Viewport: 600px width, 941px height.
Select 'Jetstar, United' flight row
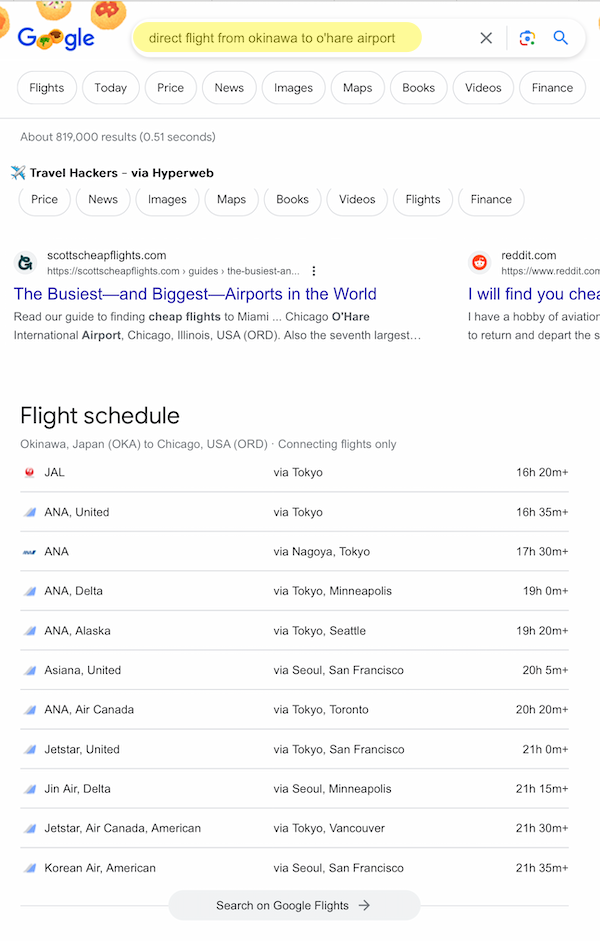(295, 749)
